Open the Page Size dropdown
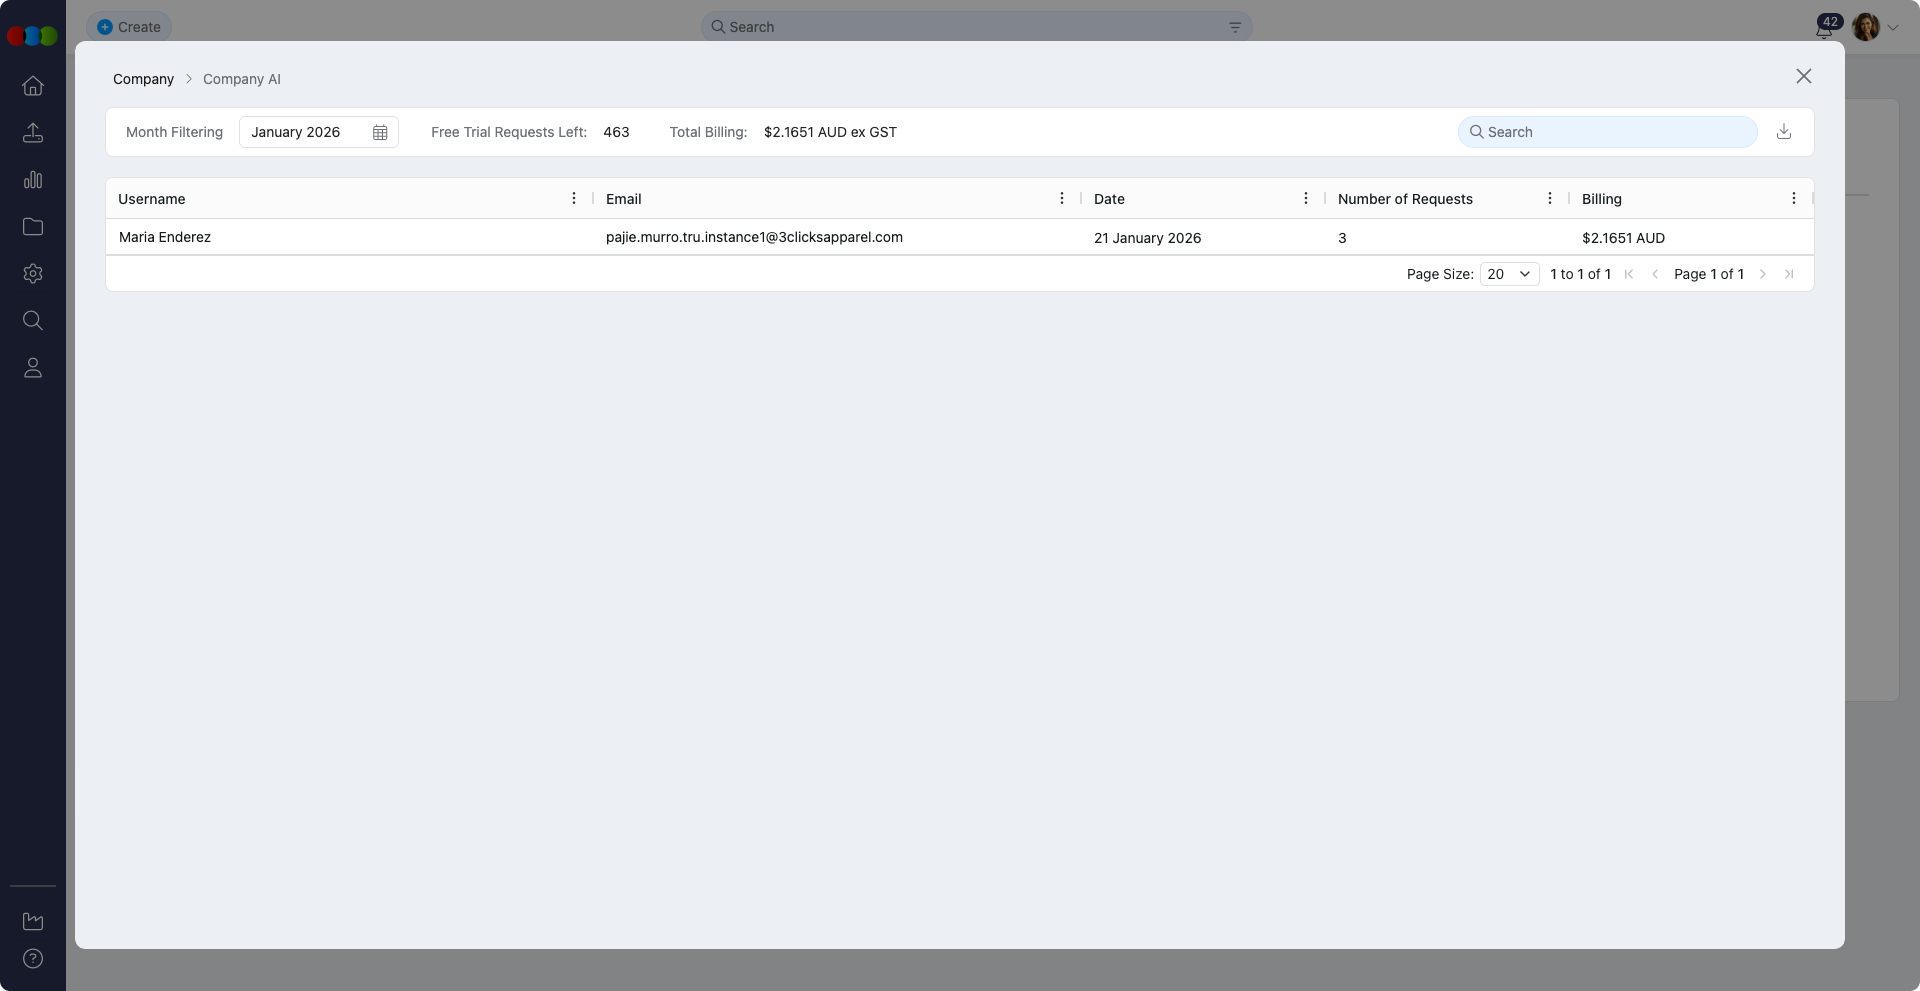The image size is (1920, 991). [x=1509, y=274]
